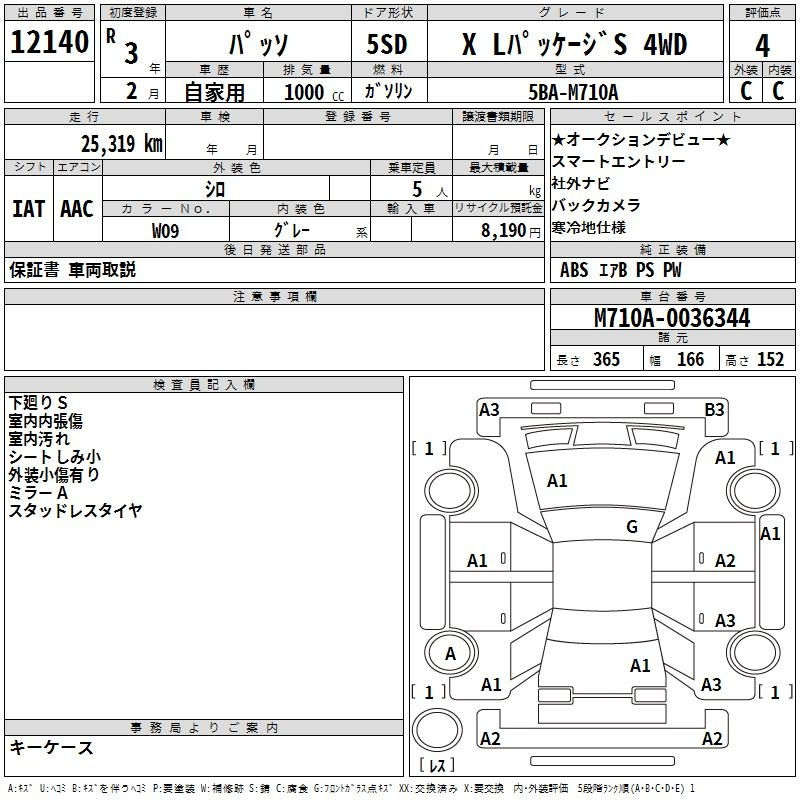Click the B3 mark on the car diagram

(714, 409)
